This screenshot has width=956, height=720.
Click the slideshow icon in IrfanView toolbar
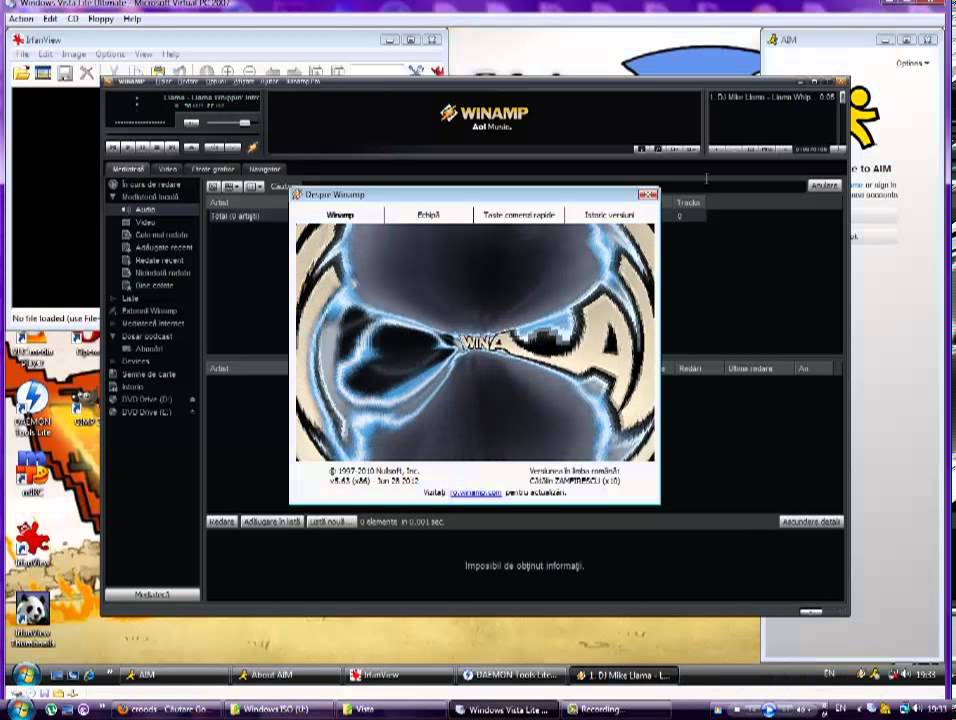(x=43, y=74)
